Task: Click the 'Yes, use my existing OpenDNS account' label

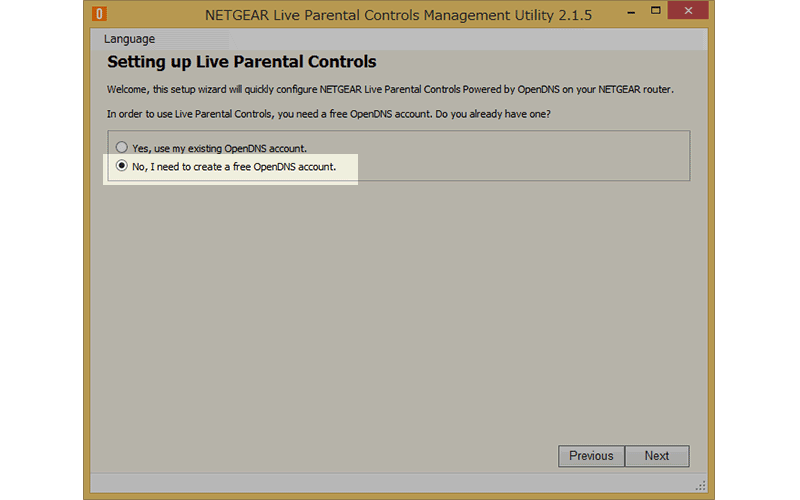Action: pos(219,148)
